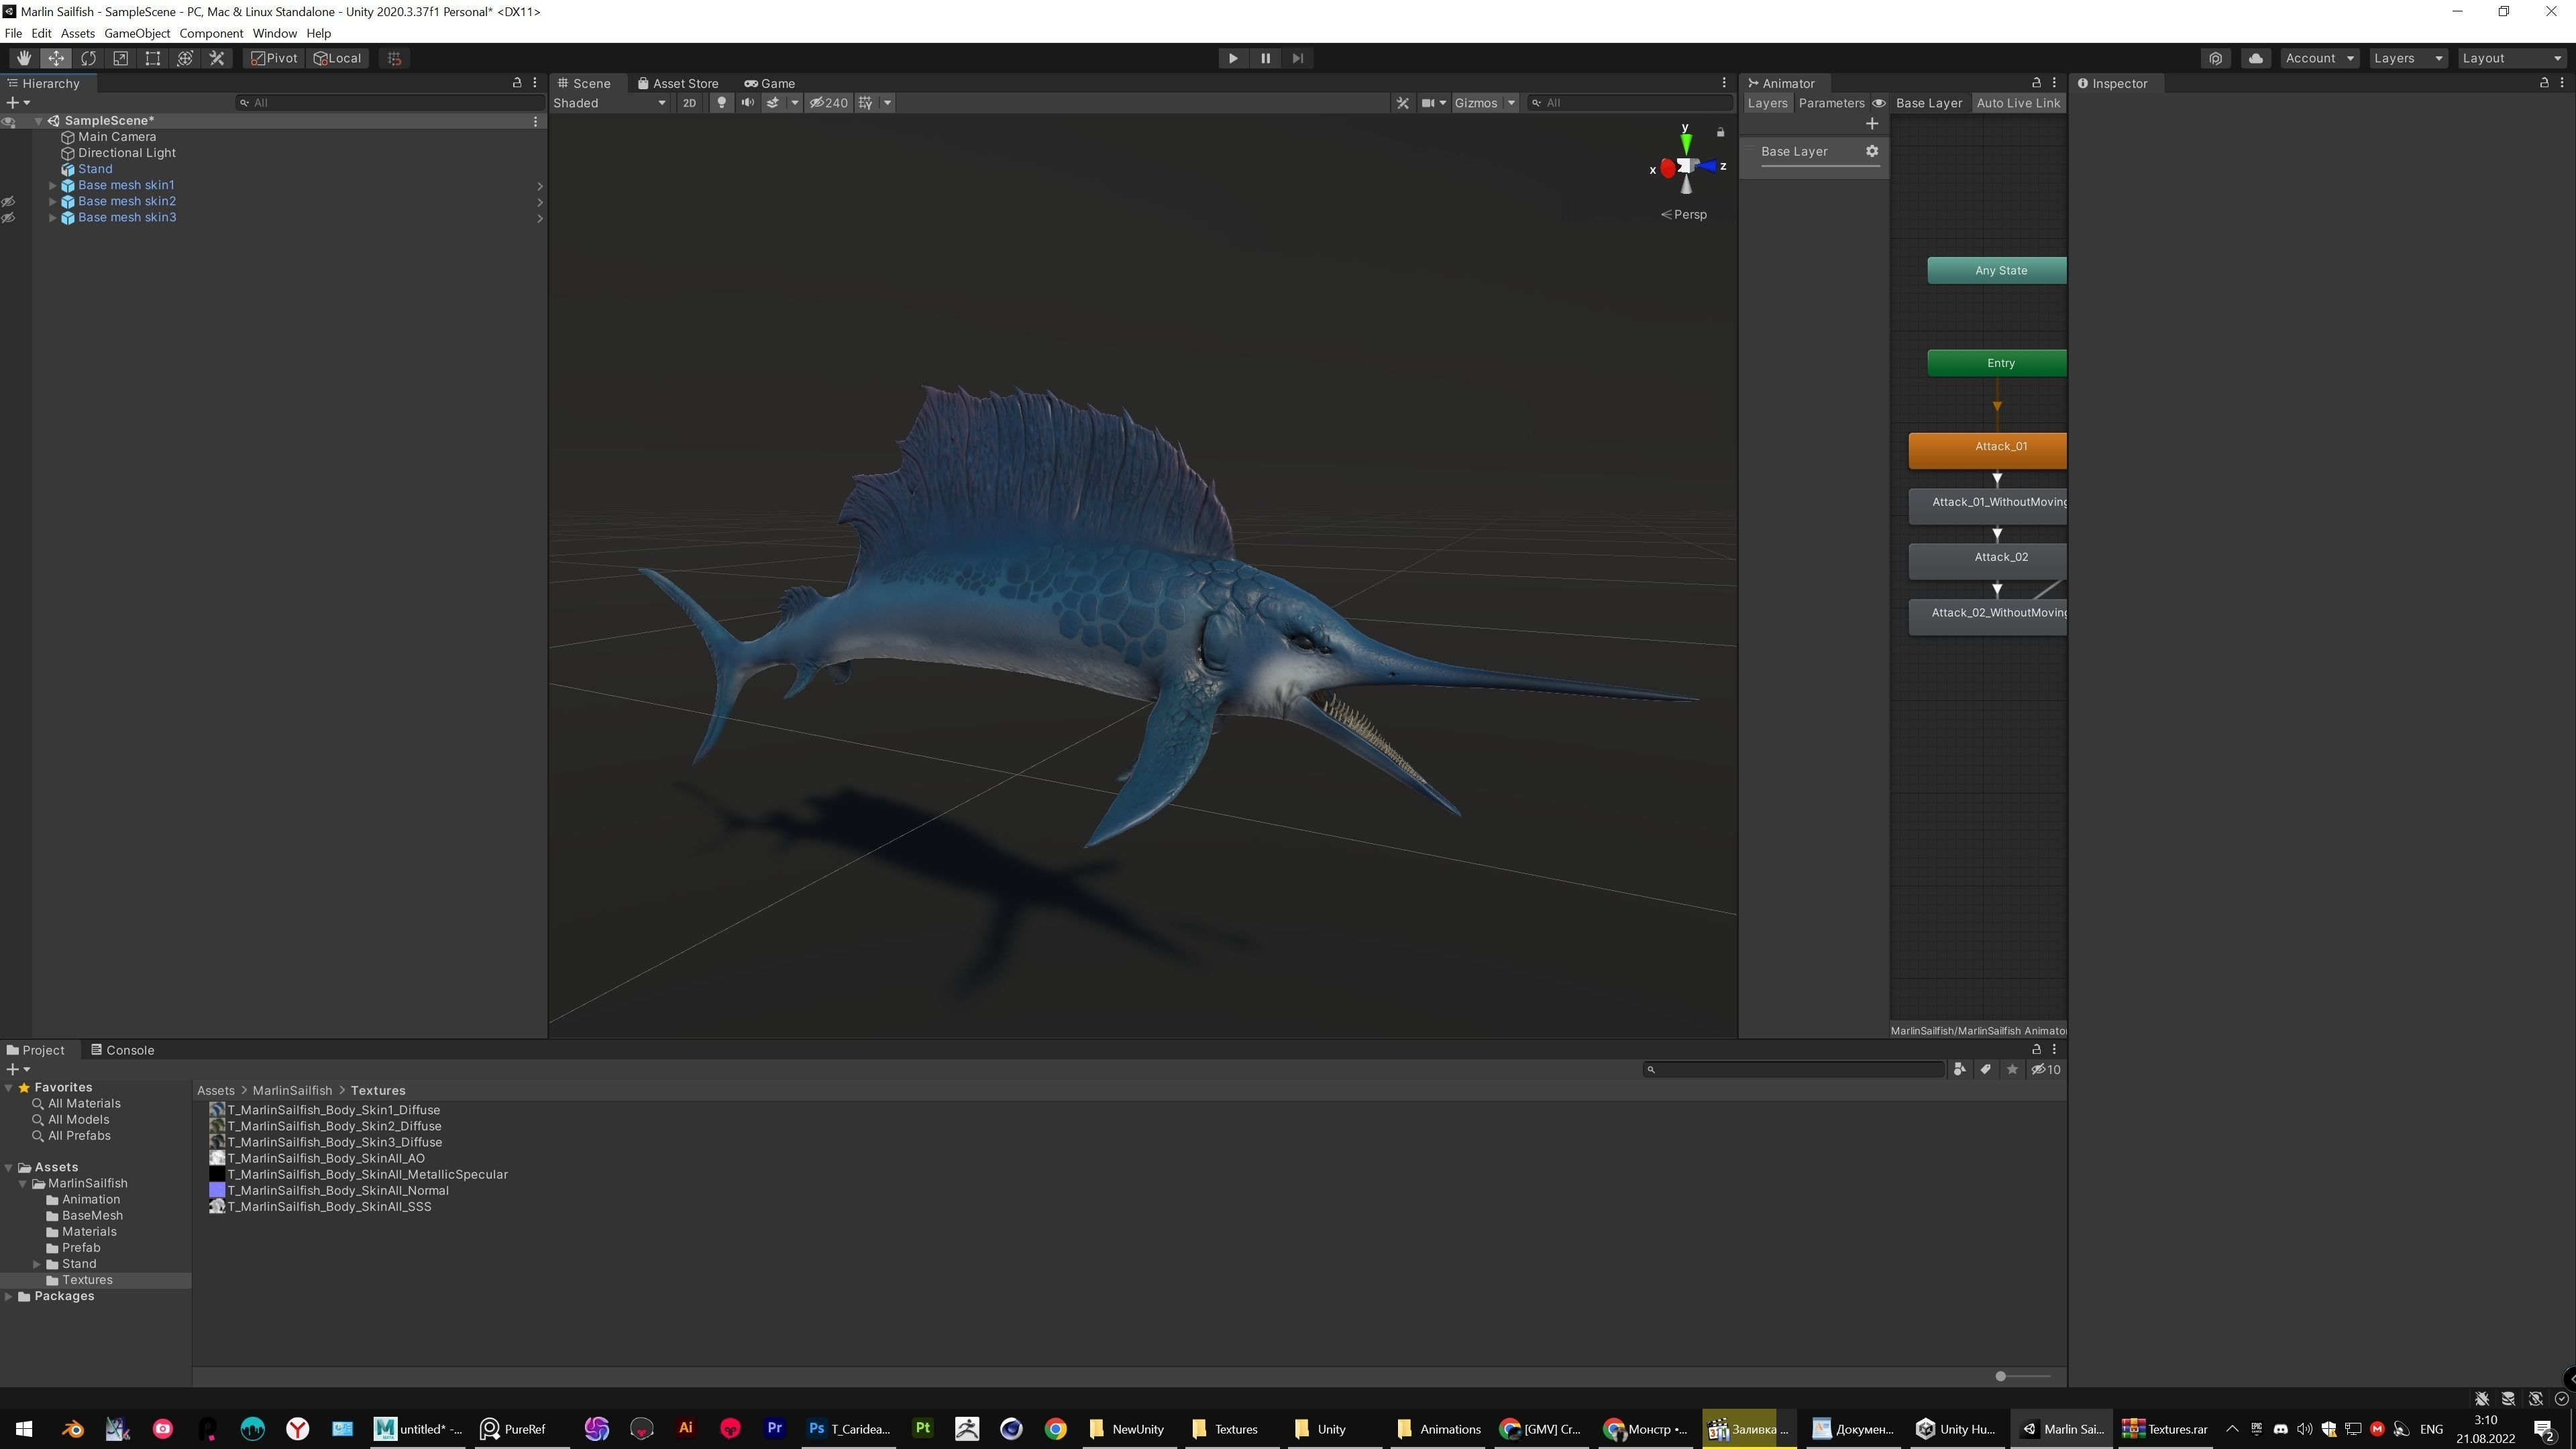Toggle Pivot handle position
The height and width of the screenshot is (1449, 2576).
coord(274,58)
